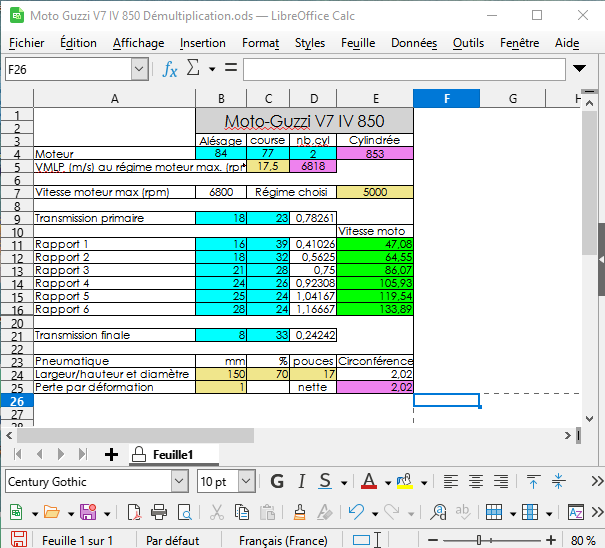This screenshot has height=548, width=605.
Task: Go to first sheet tab arrow
Action: point(17,454)
